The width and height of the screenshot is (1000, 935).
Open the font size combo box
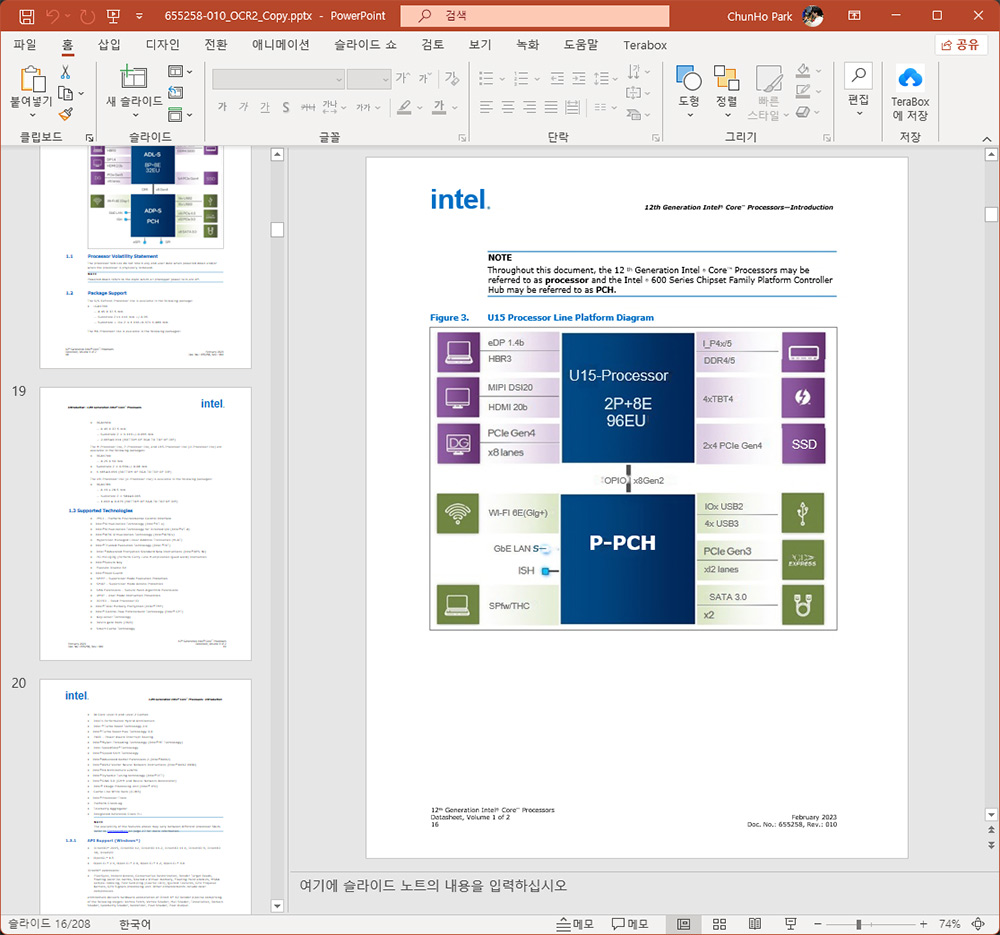coord(368,79)
